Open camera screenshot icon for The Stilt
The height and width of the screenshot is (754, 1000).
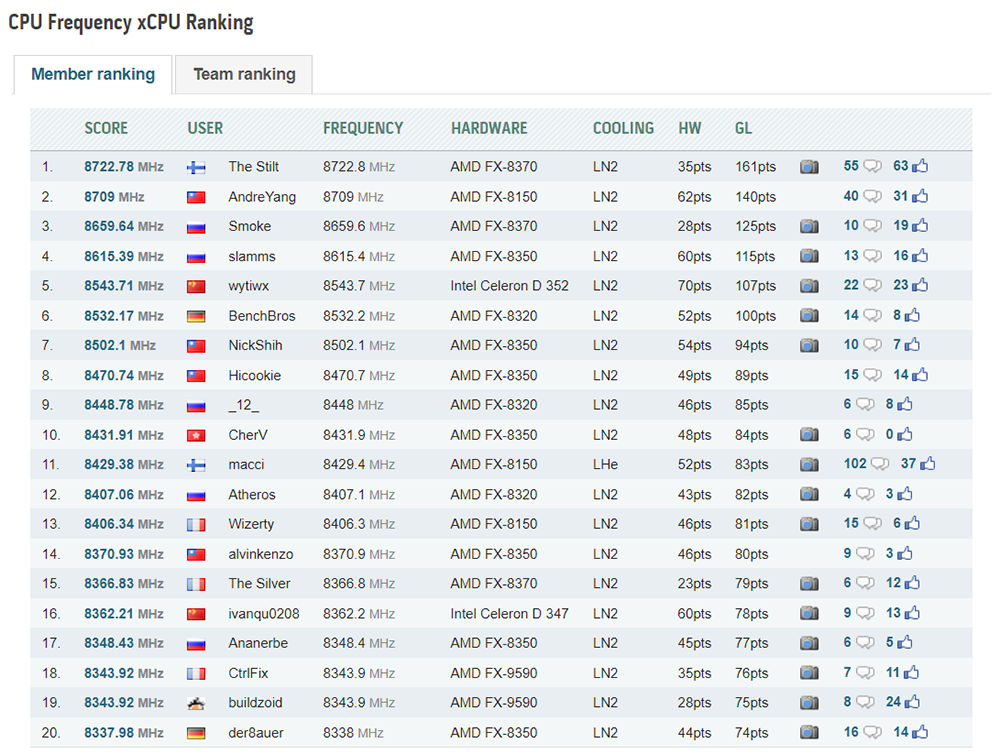click(x=809, y=167)
